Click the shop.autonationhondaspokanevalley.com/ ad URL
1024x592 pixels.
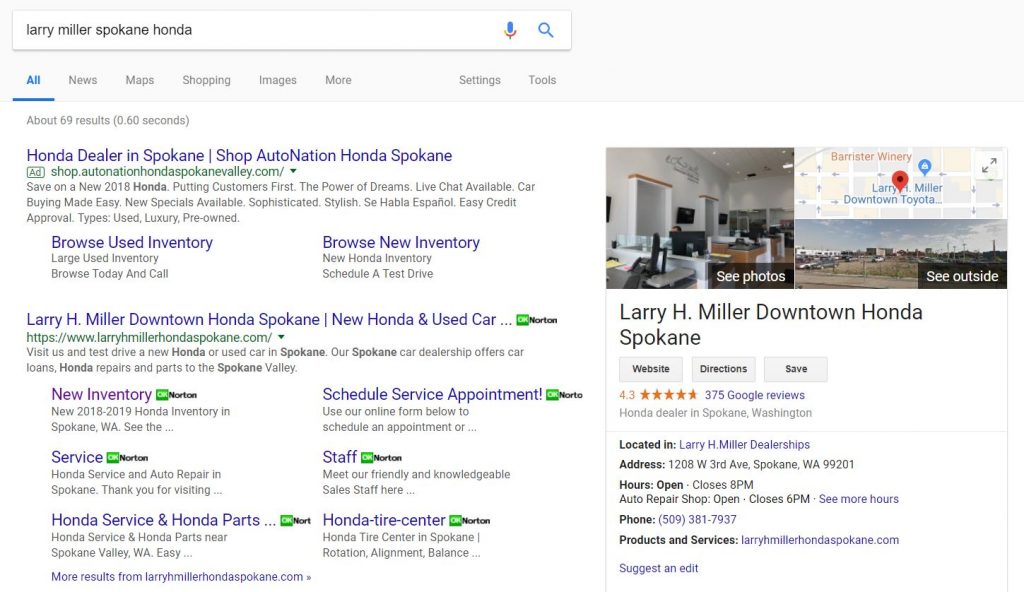(x=167, y=172)
